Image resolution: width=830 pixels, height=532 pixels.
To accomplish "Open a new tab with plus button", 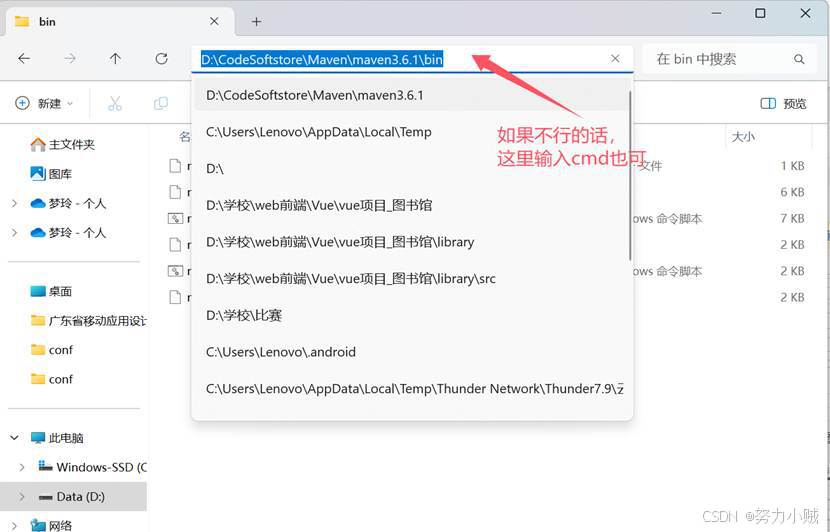I will [x=256, y=21].
